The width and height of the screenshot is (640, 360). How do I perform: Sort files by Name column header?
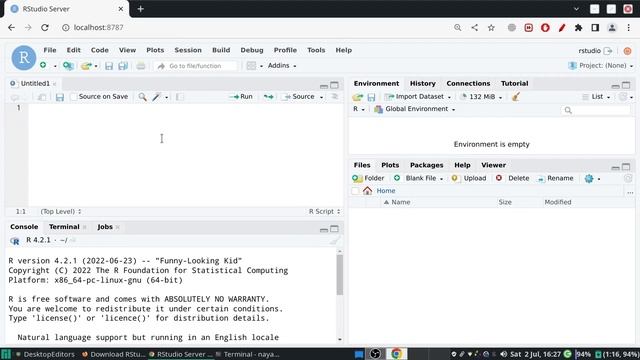[397, 202]
